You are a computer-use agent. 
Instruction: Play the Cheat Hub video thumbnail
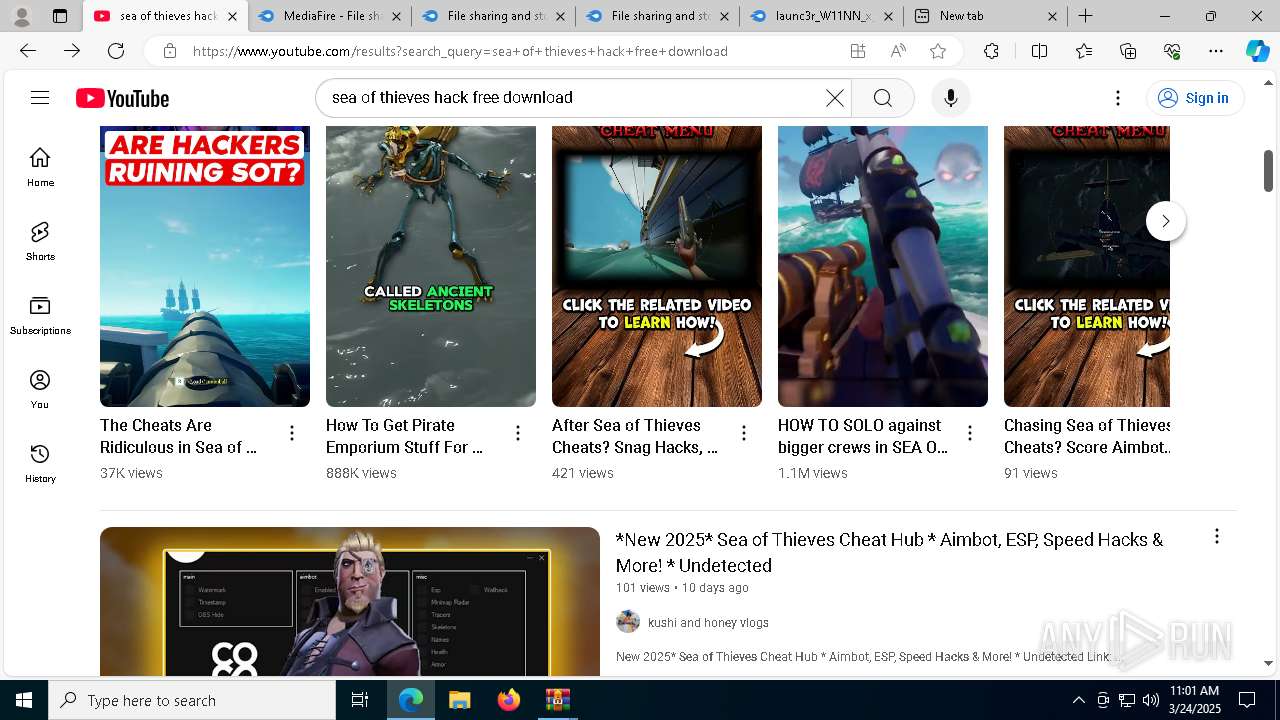click(x=350, y=601)
